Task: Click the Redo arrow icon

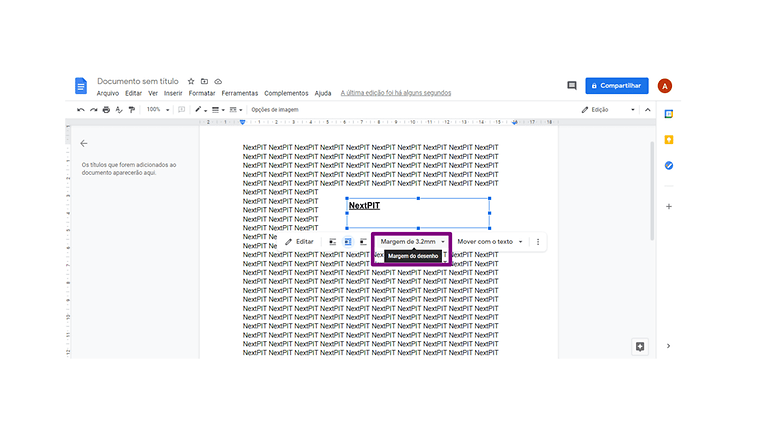Action: click(x=93, y=110)
